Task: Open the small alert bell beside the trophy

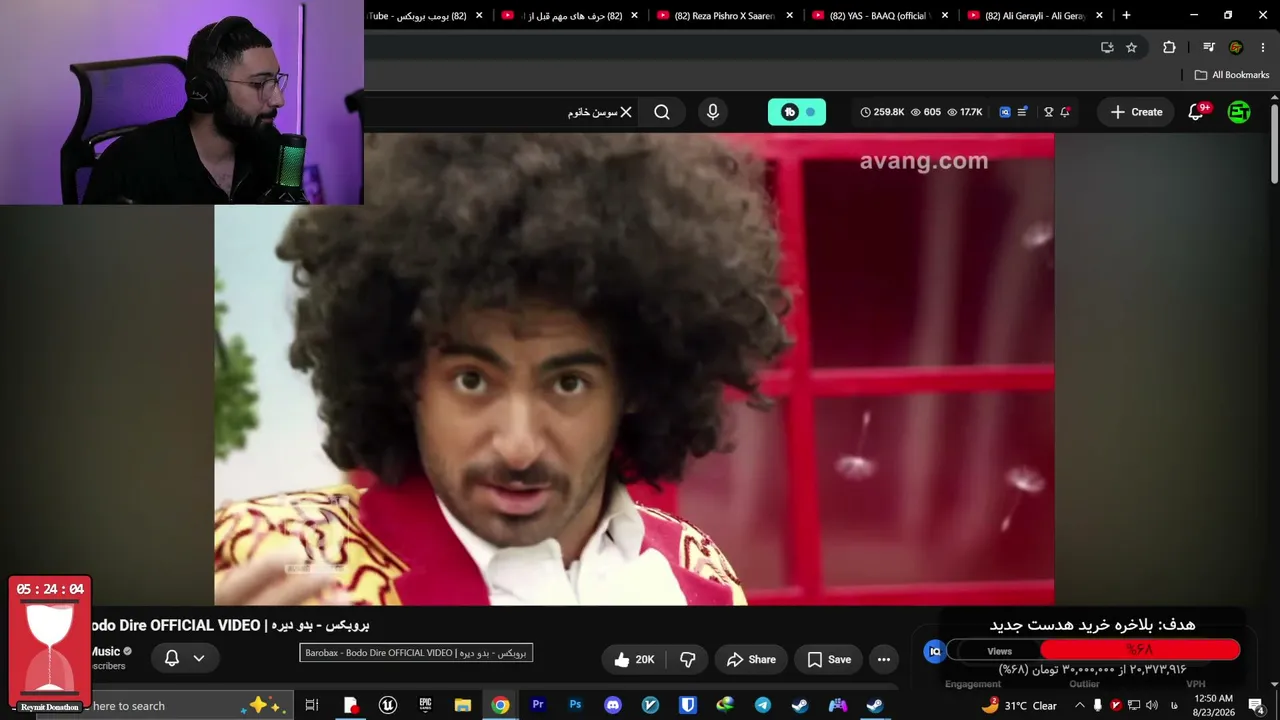Action: [x=1065, y=112]
